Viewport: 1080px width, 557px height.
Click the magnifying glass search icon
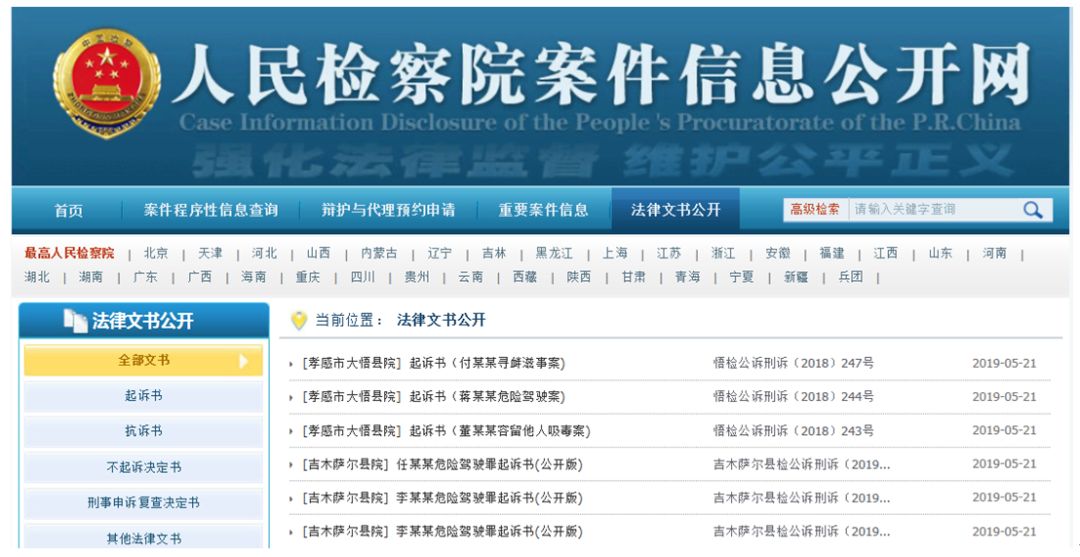point(1032,210)
